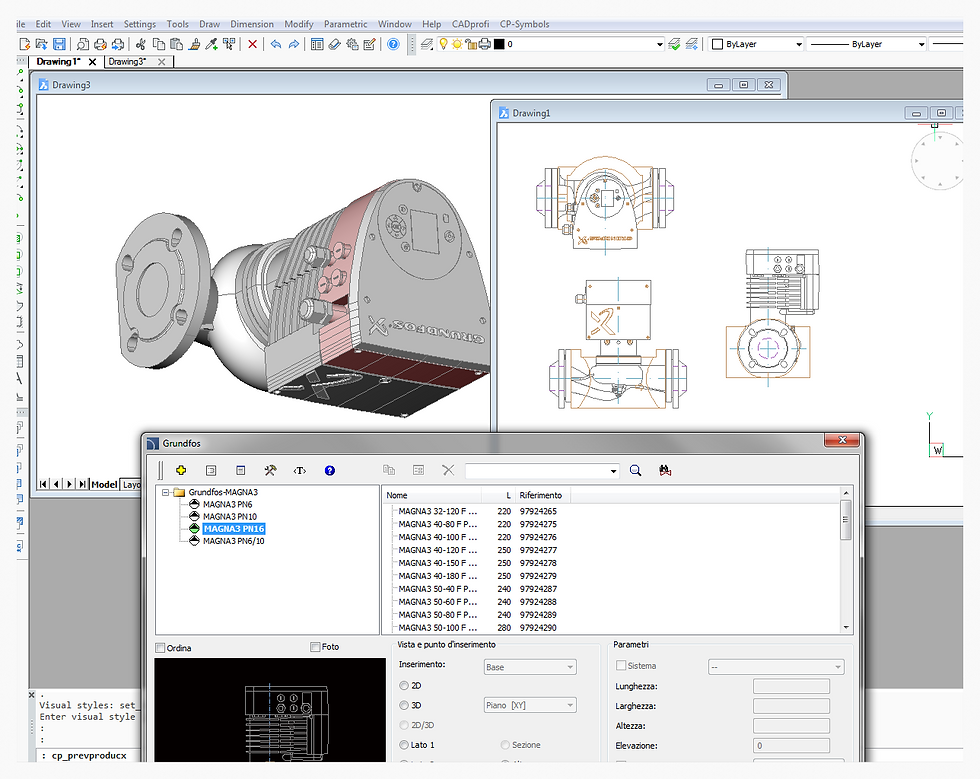
Task: Switch to the Model layout tab
Action: (104, 485)
